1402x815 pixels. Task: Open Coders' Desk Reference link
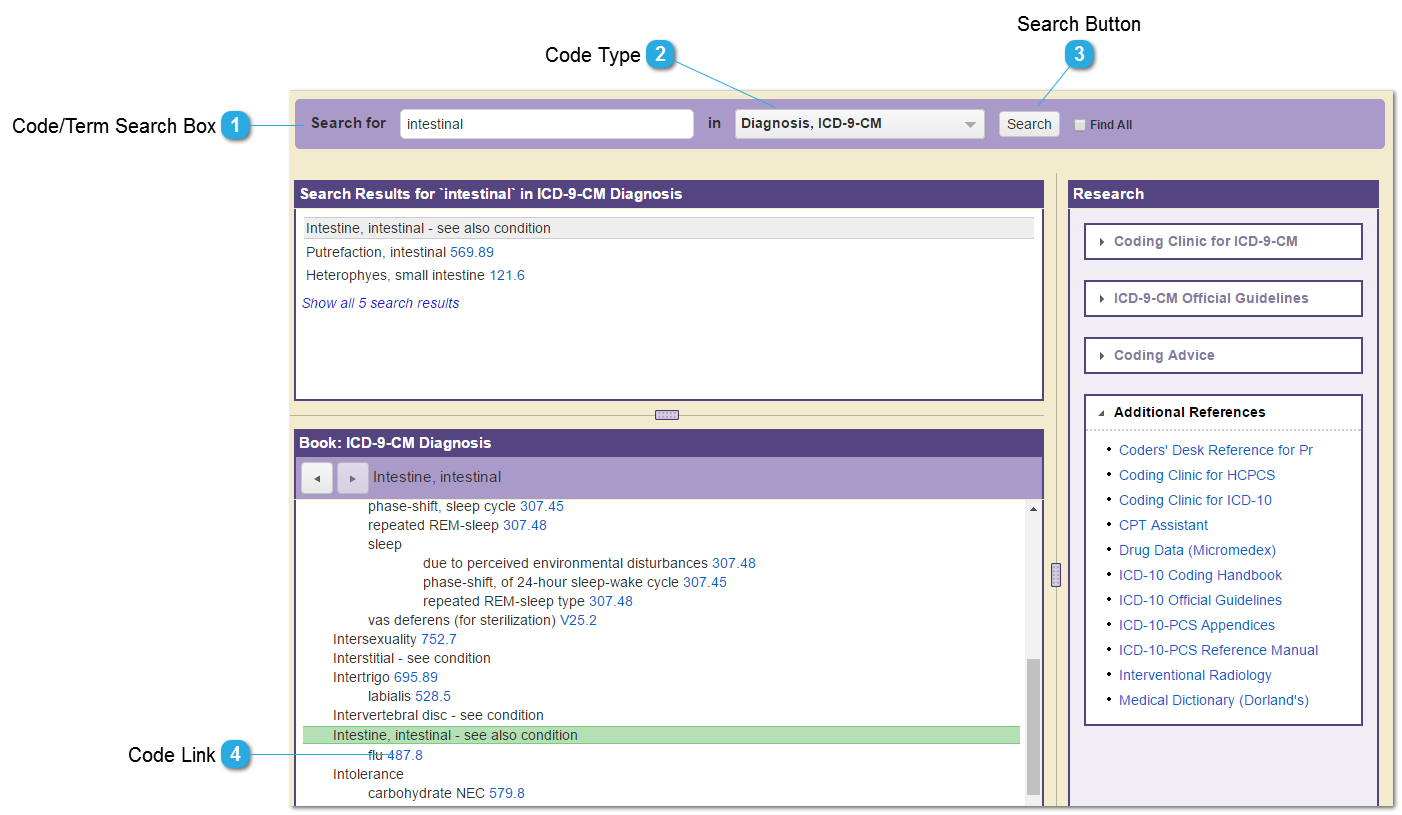click(x=1216, y=450)
